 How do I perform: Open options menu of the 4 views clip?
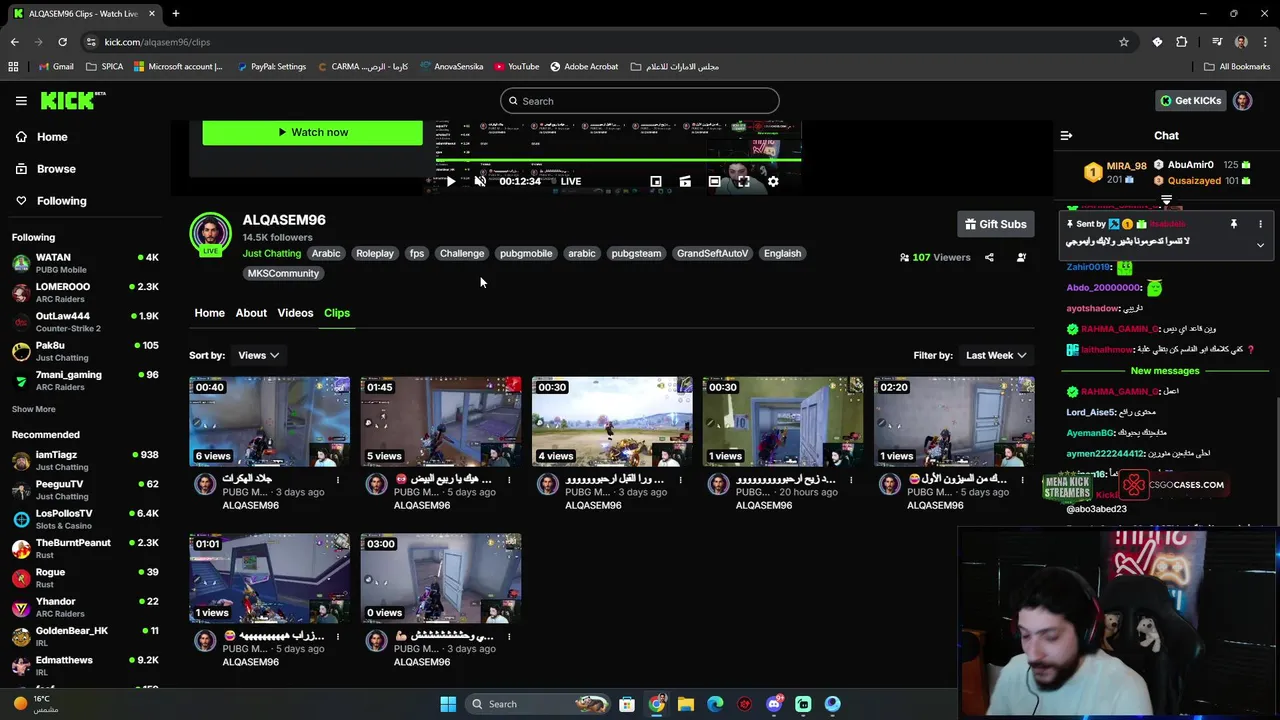pyautogui.click(x=680, y=480)
